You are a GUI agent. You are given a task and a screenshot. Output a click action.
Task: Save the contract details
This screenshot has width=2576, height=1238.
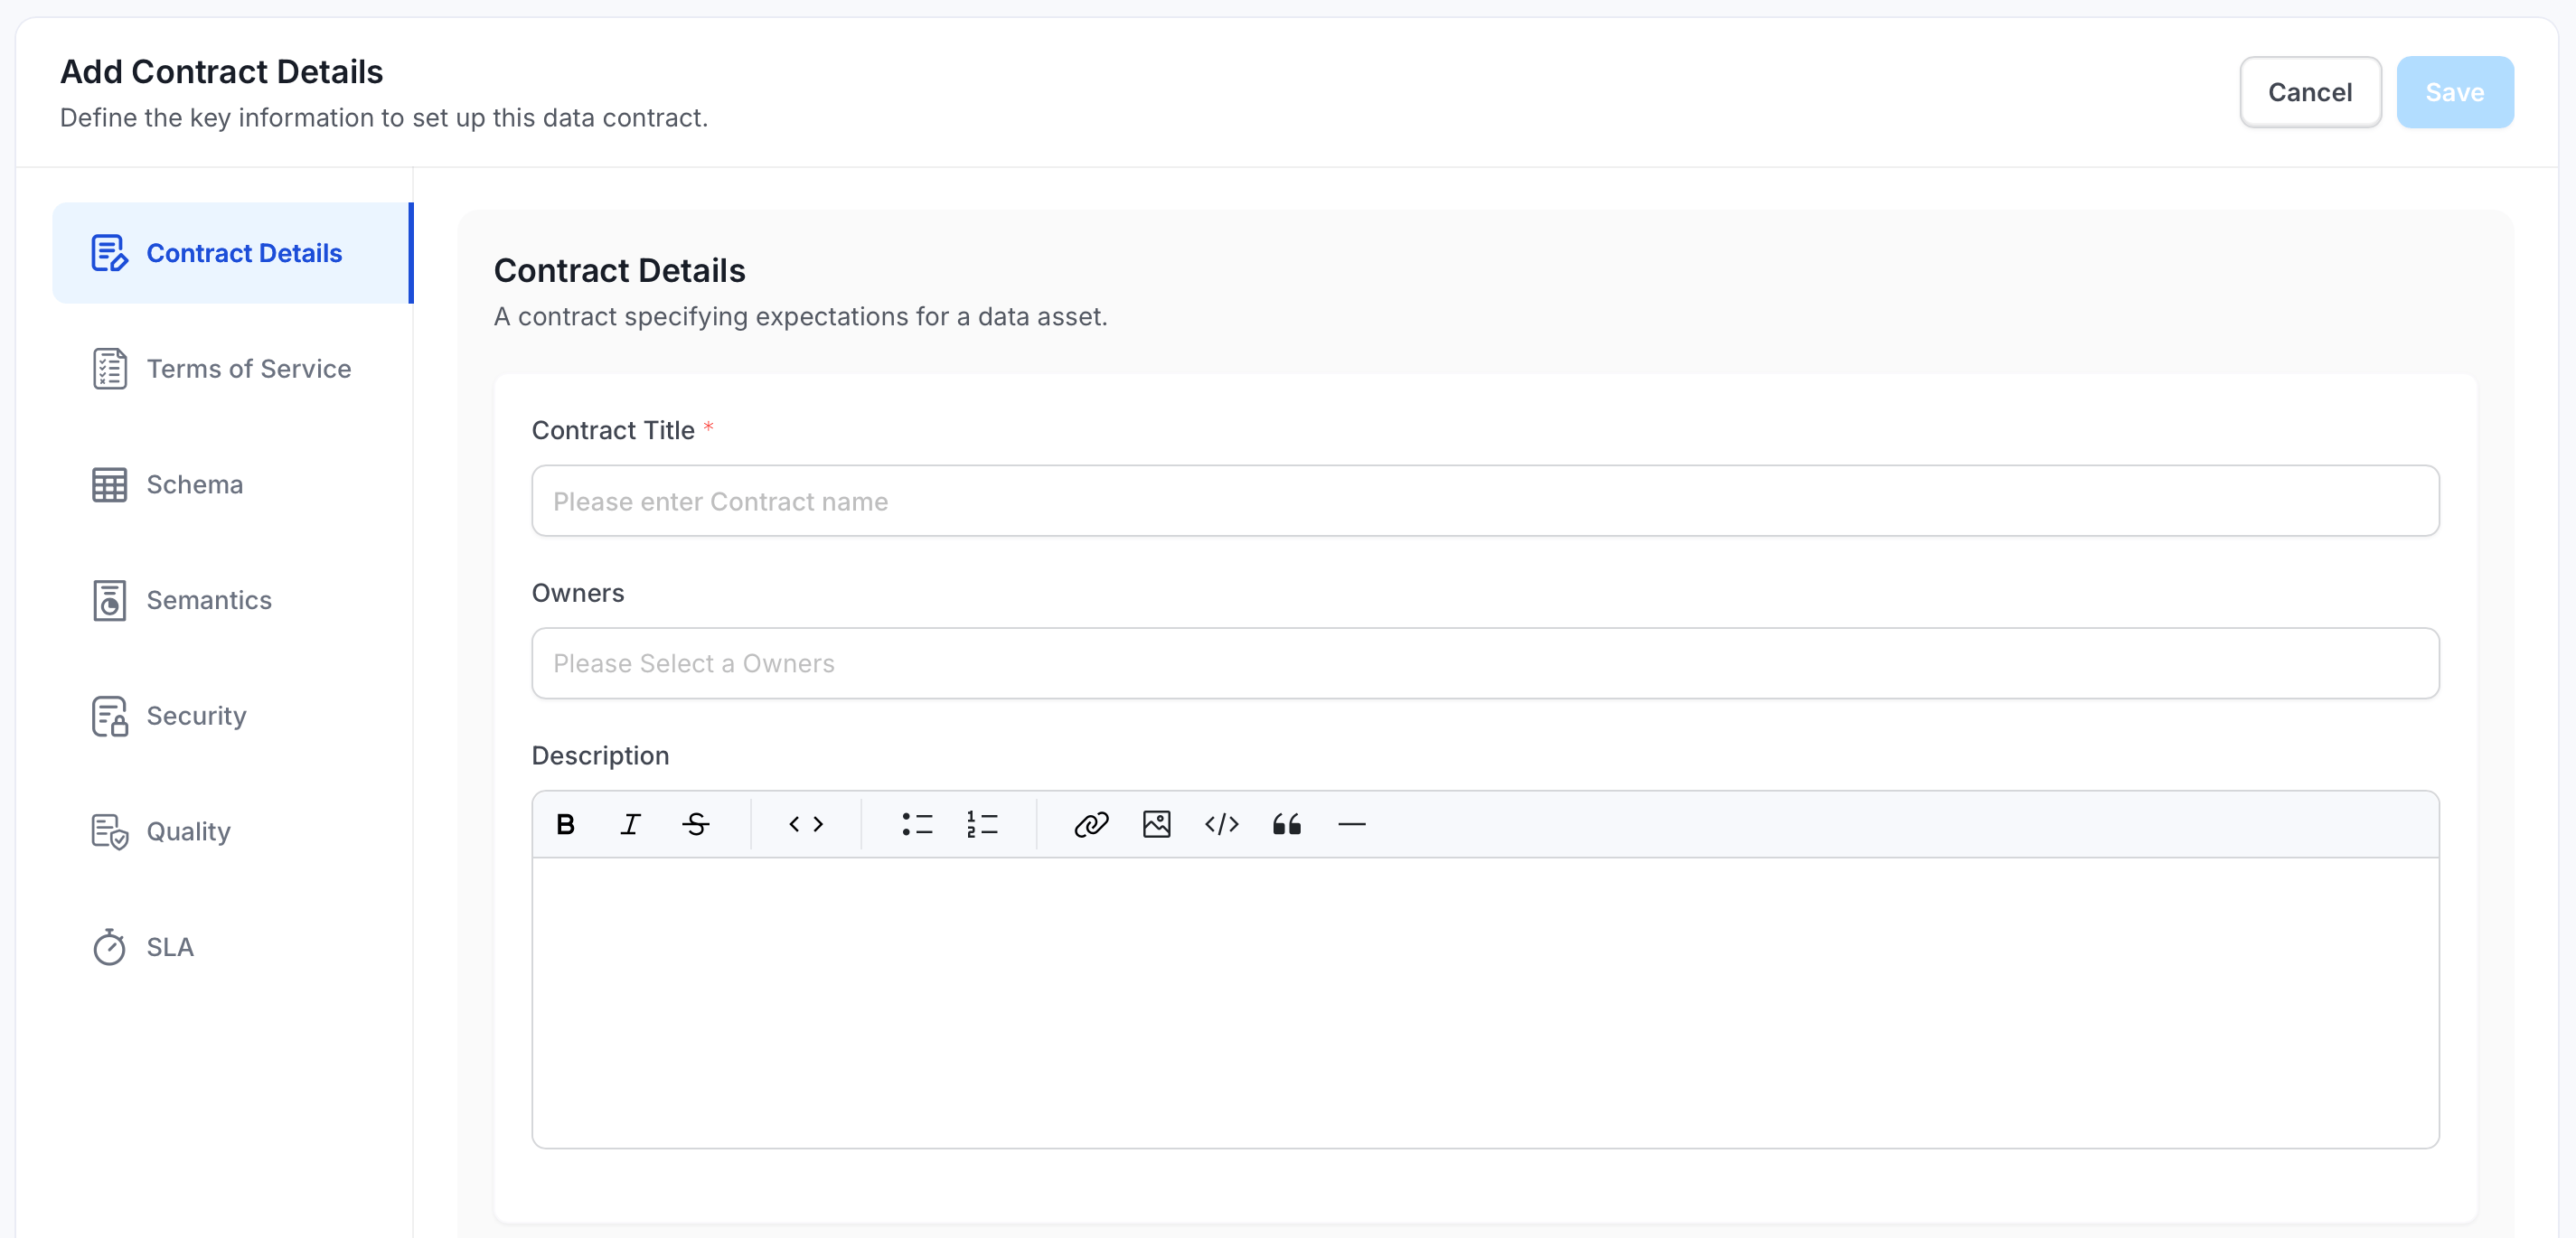pyautogui.click(x=2455, y=92)
